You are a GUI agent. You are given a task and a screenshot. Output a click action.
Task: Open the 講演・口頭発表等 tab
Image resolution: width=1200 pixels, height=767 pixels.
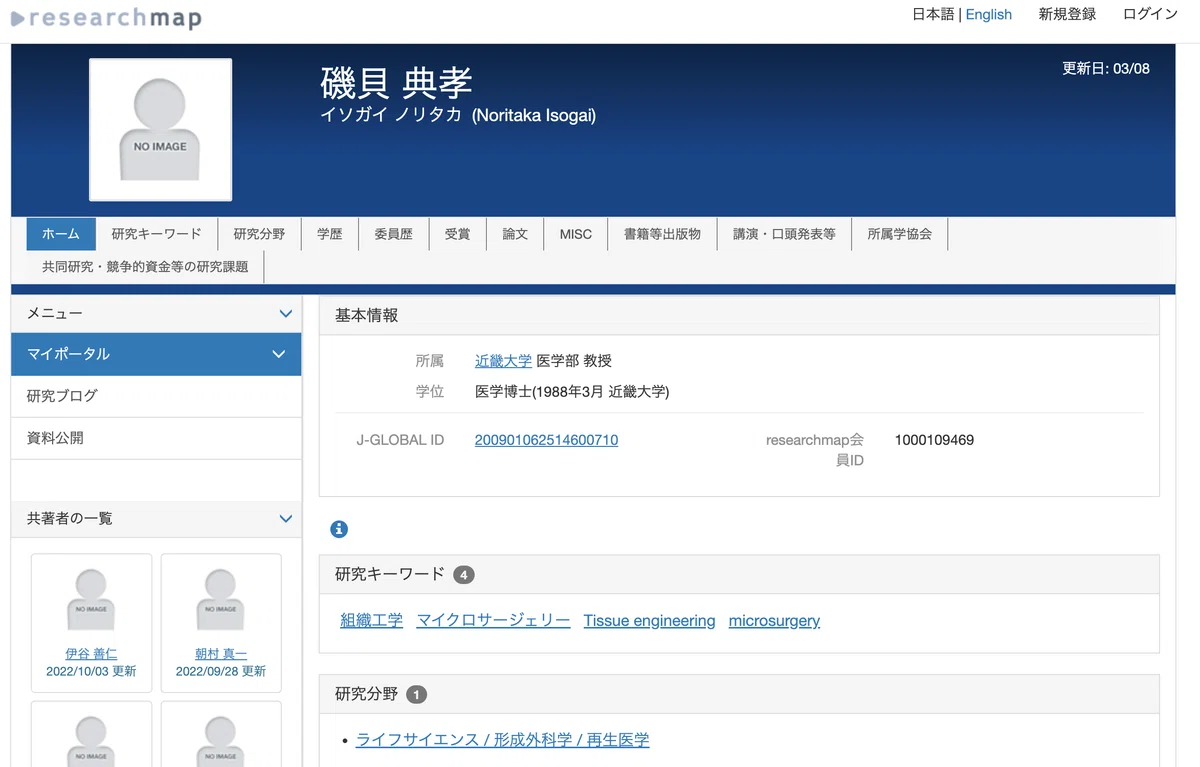(784, 234)
